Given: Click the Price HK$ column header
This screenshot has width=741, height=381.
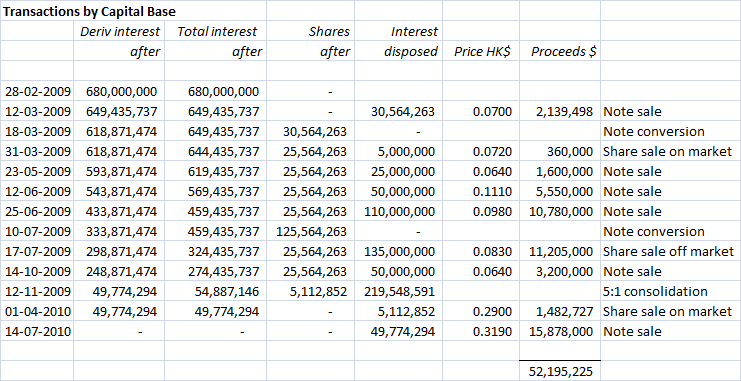Looking at the screenshot, I should (481, 52).
